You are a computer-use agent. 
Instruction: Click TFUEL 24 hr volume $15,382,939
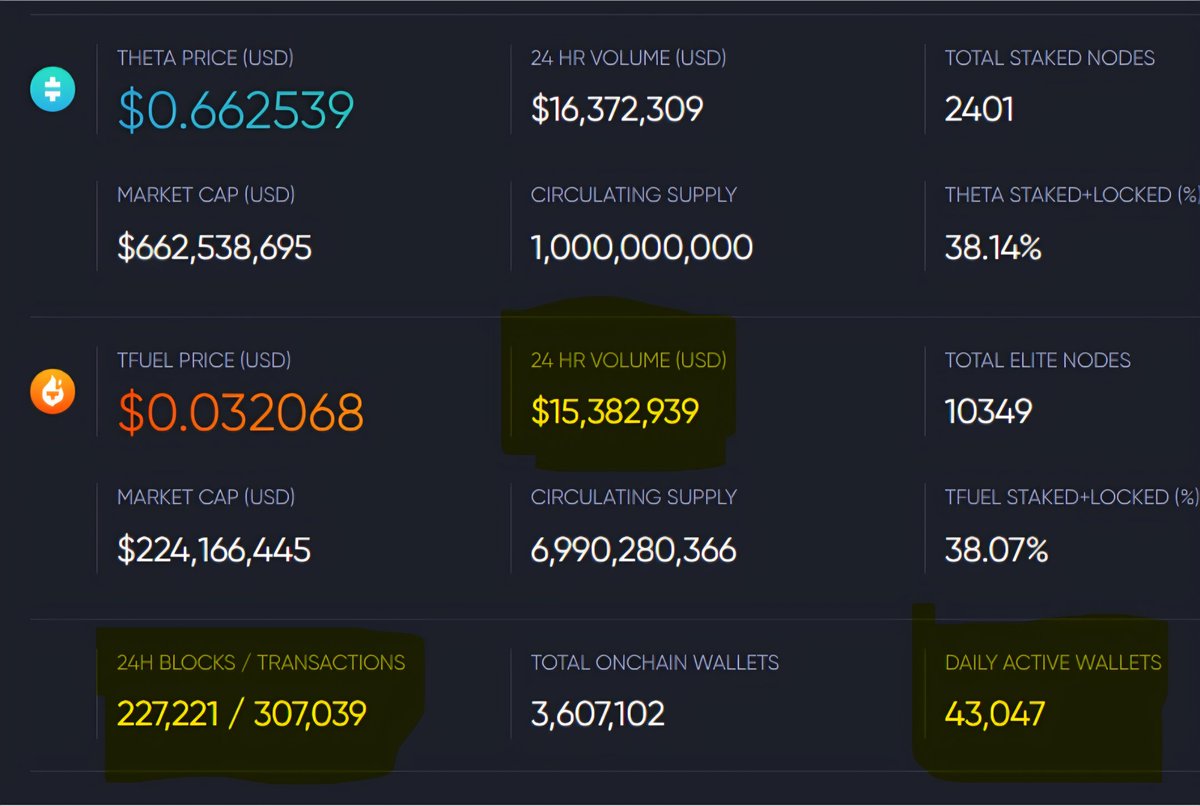point(615,411)
